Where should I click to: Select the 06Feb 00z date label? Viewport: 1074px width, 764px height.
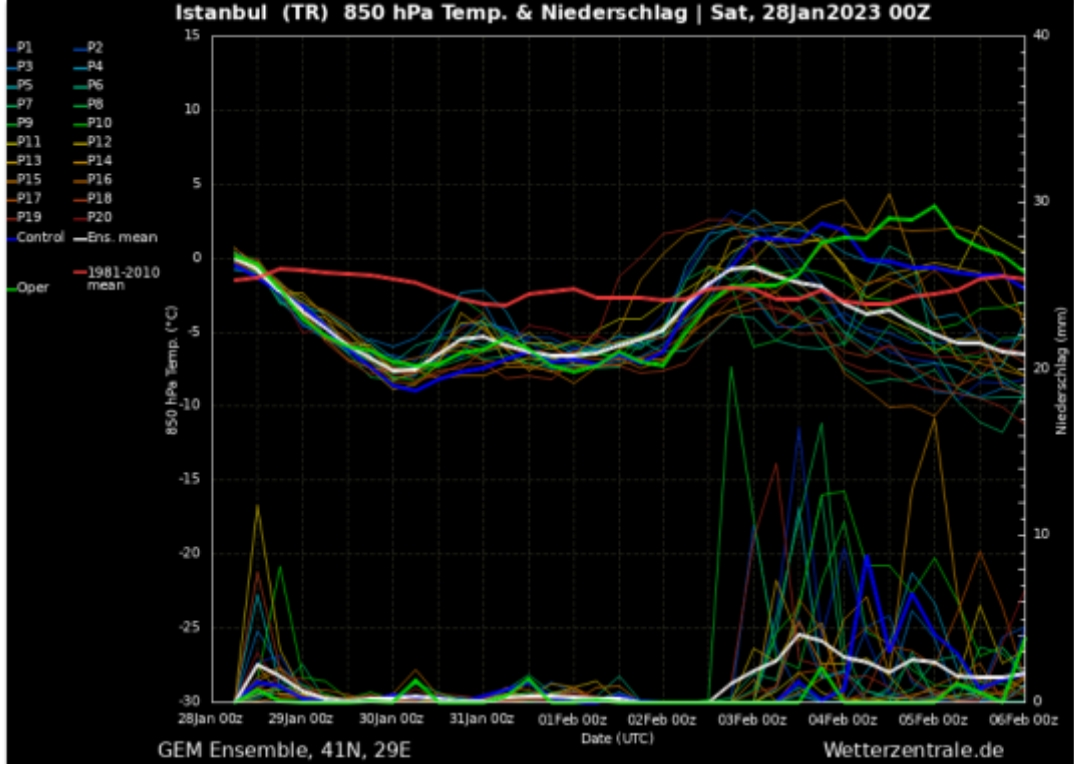pyautogui.click(x=1025, y=719)
